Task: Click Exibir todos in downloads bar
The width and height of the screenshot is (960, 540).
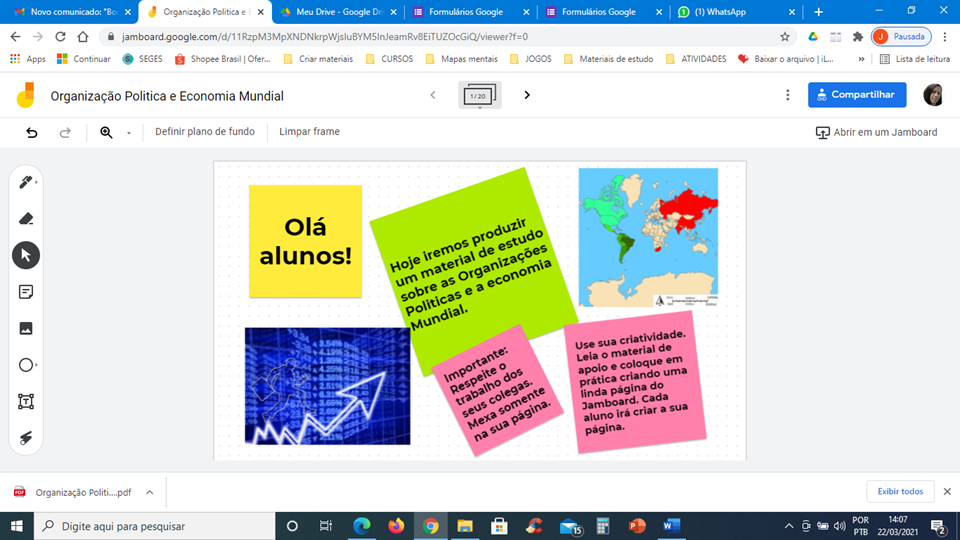Action: pyautogui.click(x=900, y=491)
